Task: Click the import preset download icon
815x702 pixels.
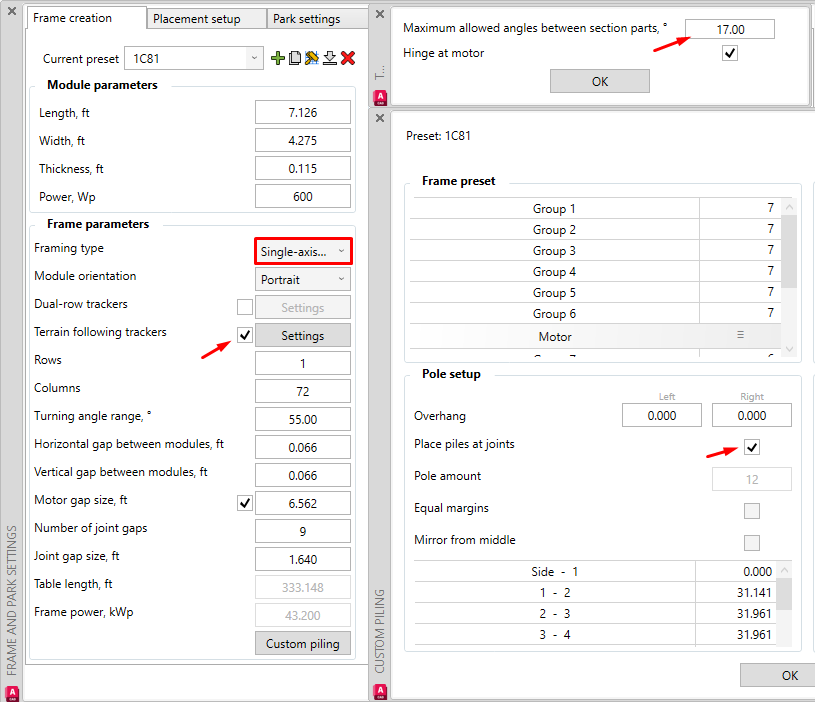Action: click(x=329, y=59)
